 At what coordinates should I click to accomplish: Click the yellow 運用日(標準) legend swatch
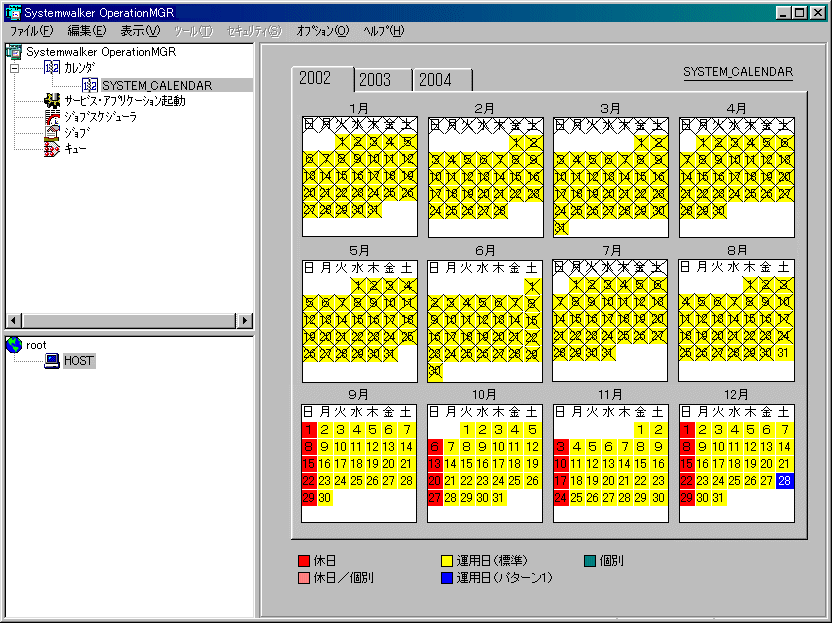tap(447, 561)
